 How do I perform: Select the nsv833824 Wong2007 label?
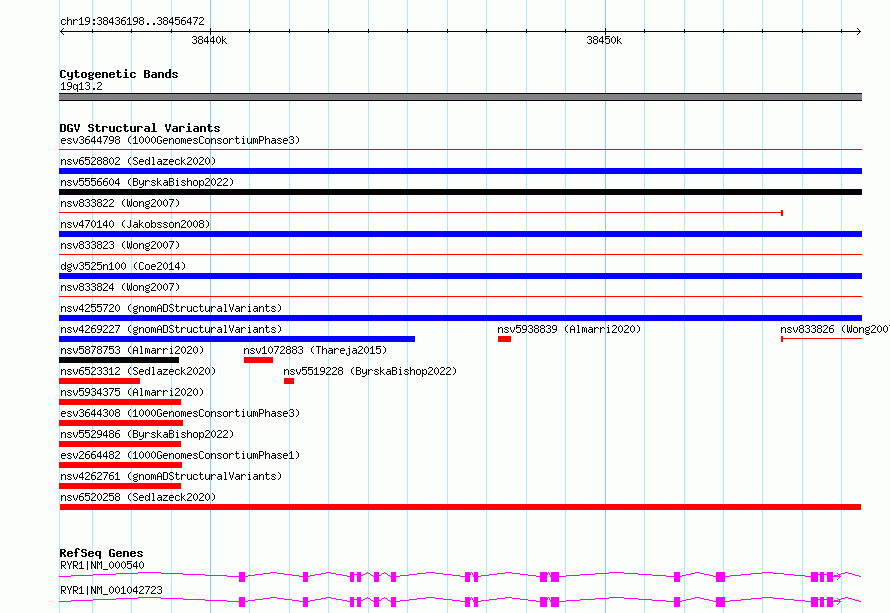(x=120, y=287)
